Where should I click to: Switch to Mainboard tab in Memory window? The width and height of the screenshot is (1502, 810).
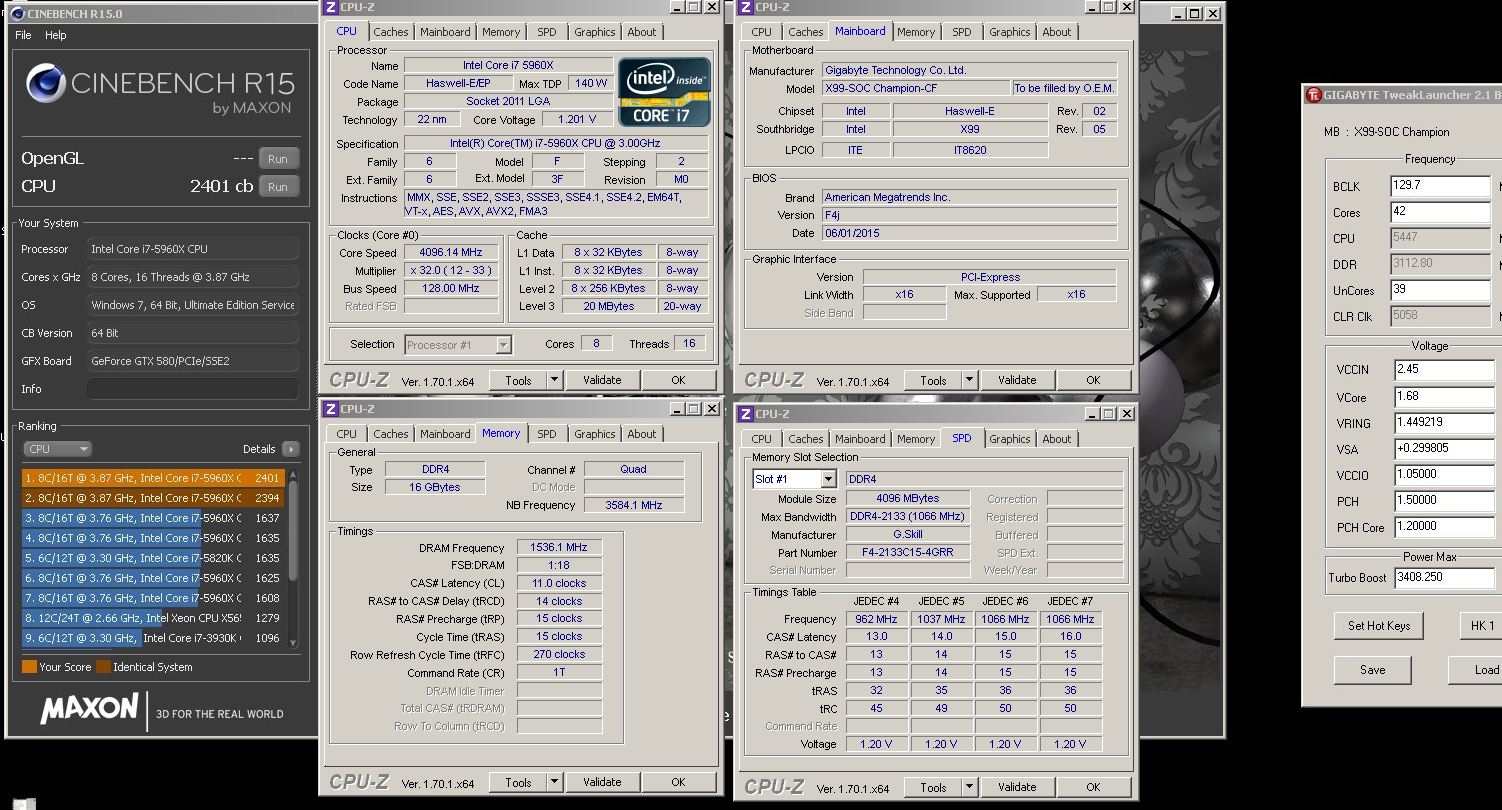click(x=445, y=434)
